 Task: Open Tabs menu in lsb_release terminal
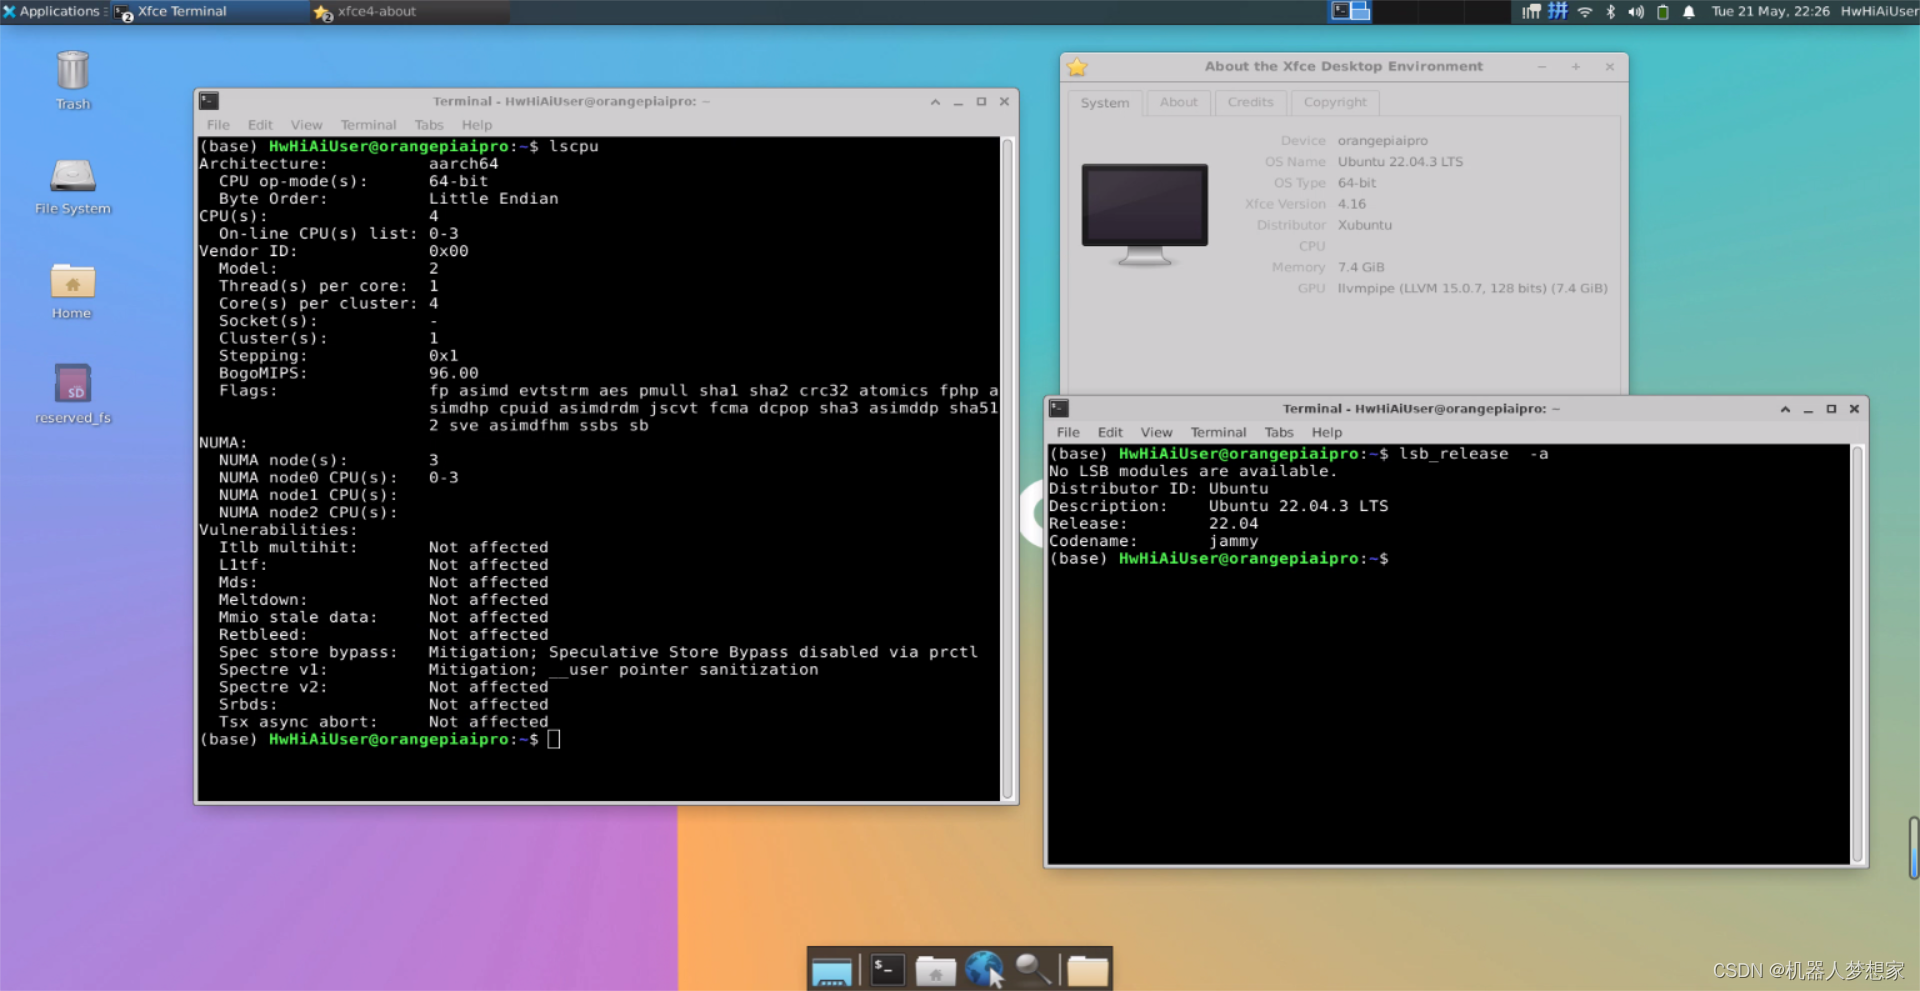(x=1279, y=433)
